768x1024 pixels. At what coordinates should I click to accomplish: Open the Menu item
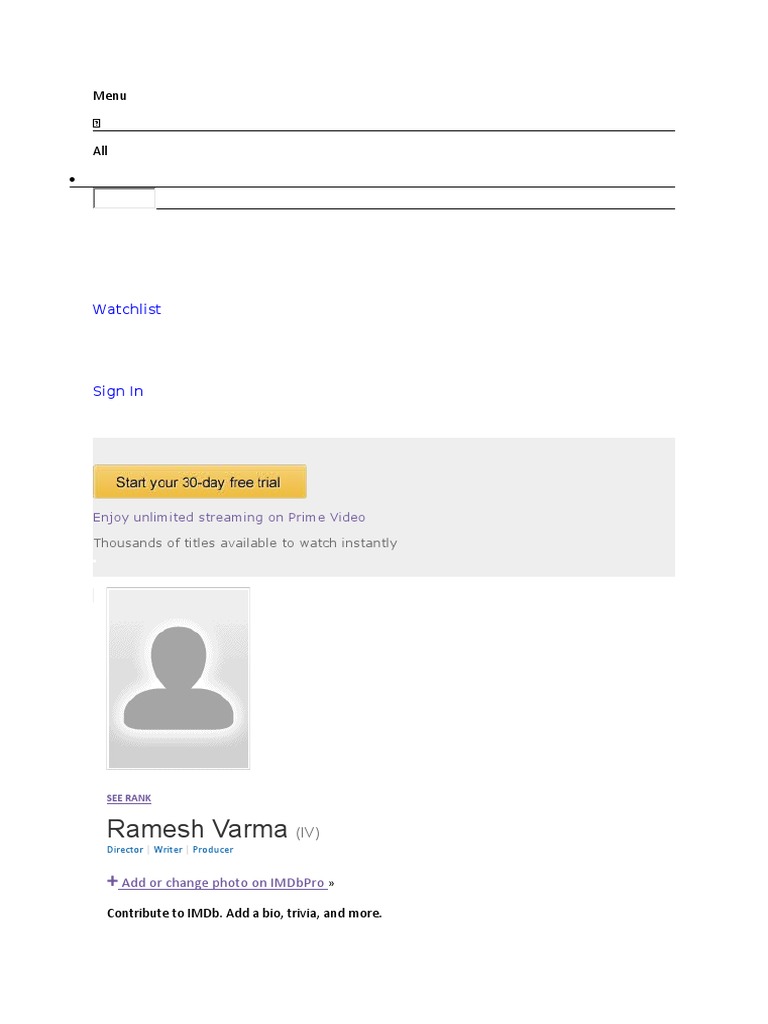[110, 96]
